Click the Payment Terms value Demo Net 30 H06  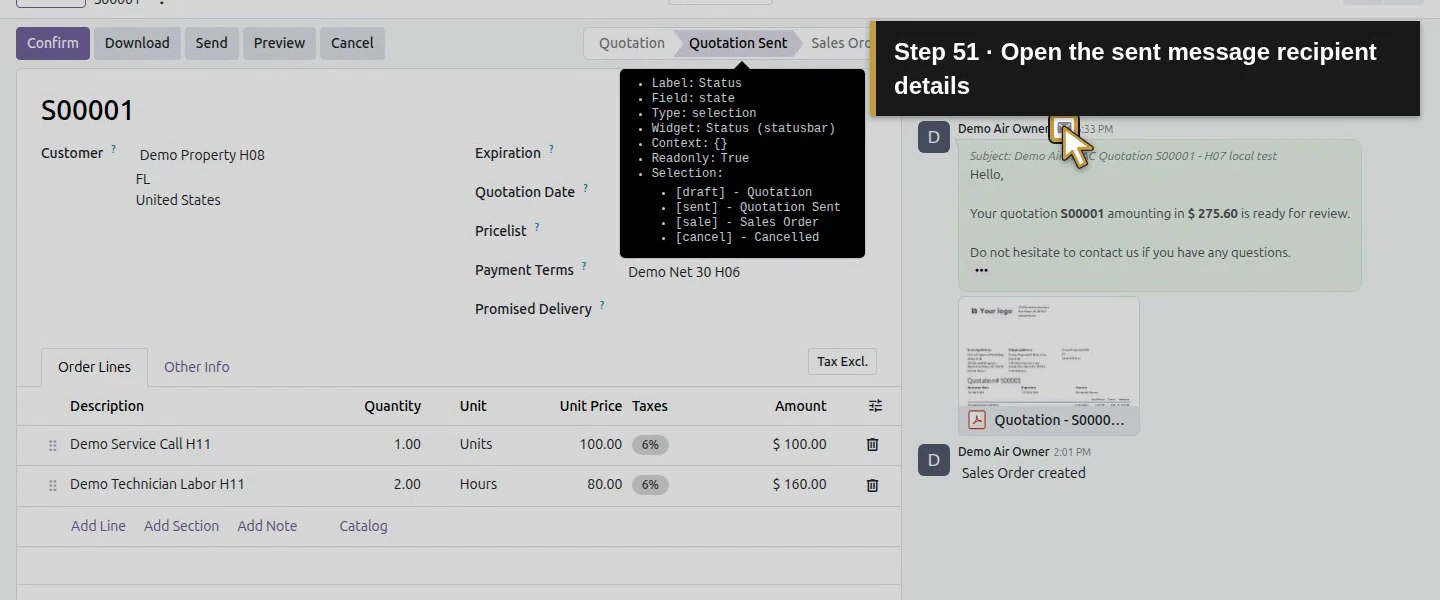684,272
